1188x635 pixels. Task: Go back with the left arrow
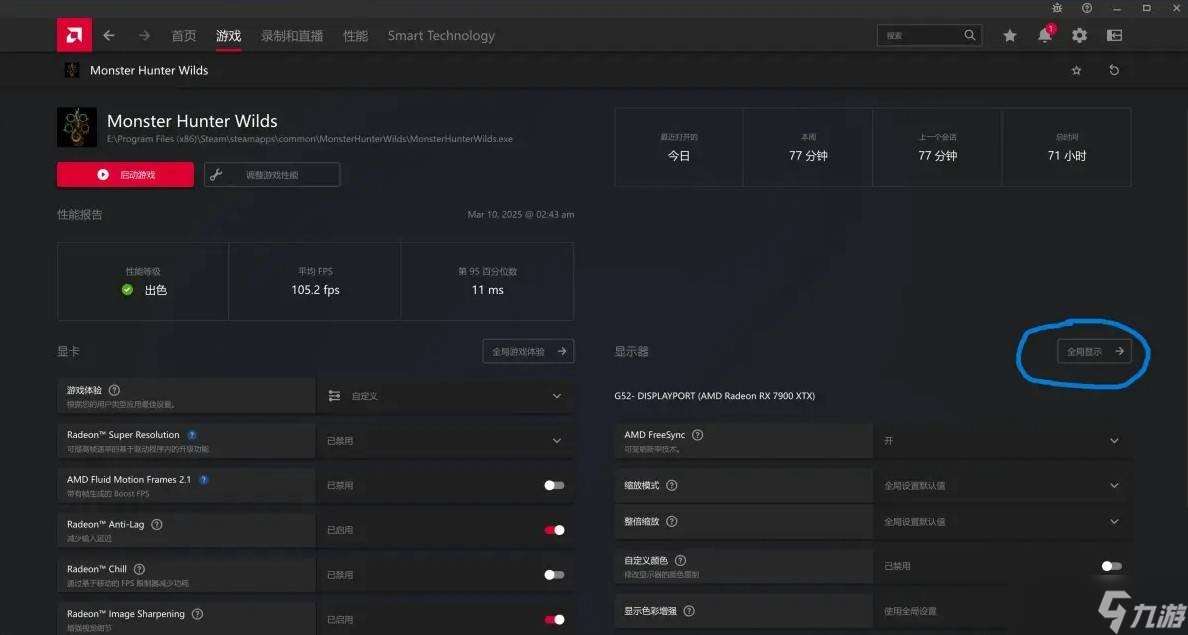109,36
